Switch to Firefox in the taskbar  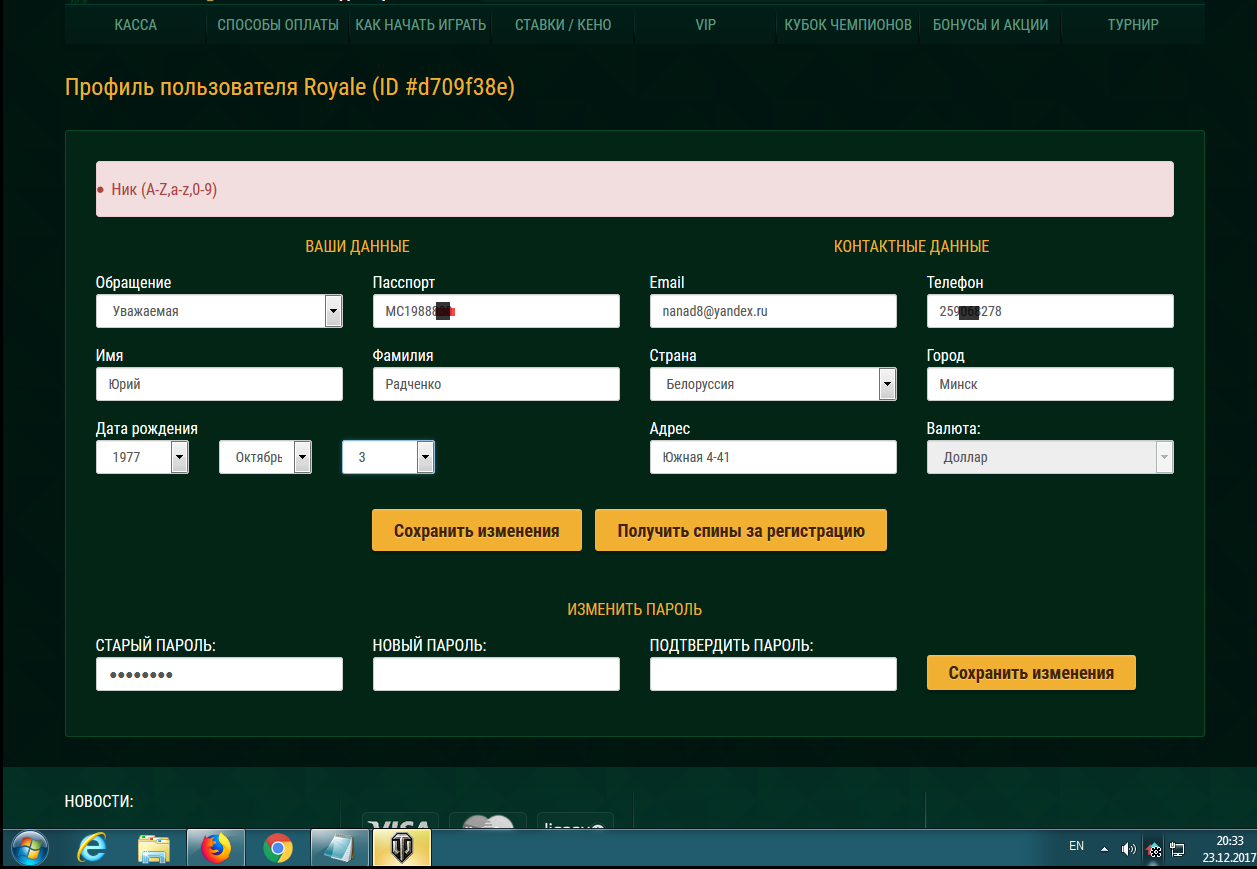pos(215,848)
